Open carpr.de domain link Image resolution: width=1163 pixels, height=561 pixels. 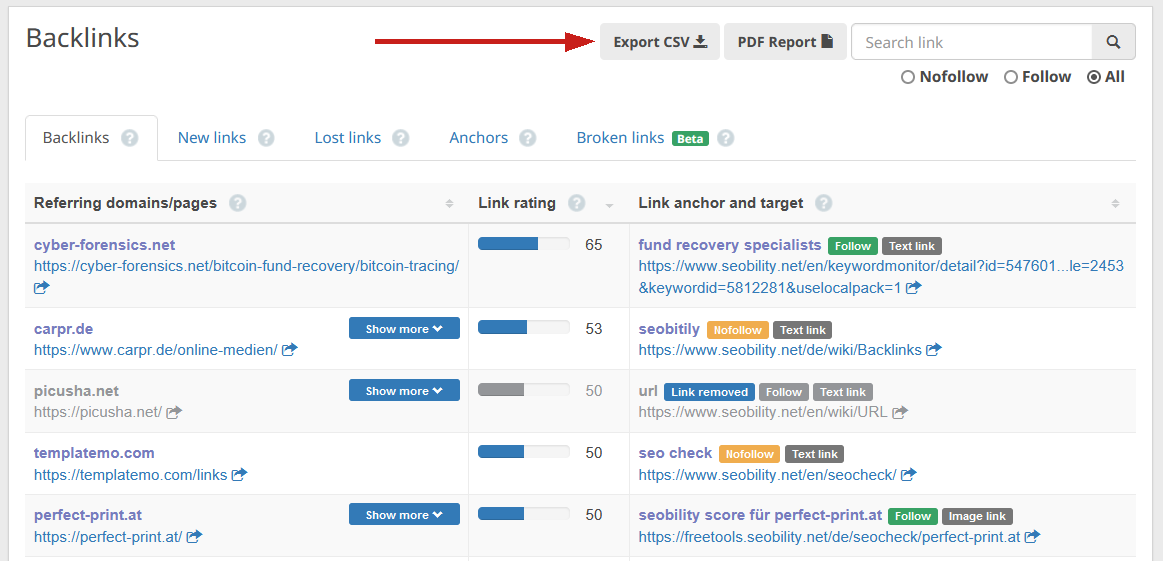pyautogui.click(x=64, y=329)
